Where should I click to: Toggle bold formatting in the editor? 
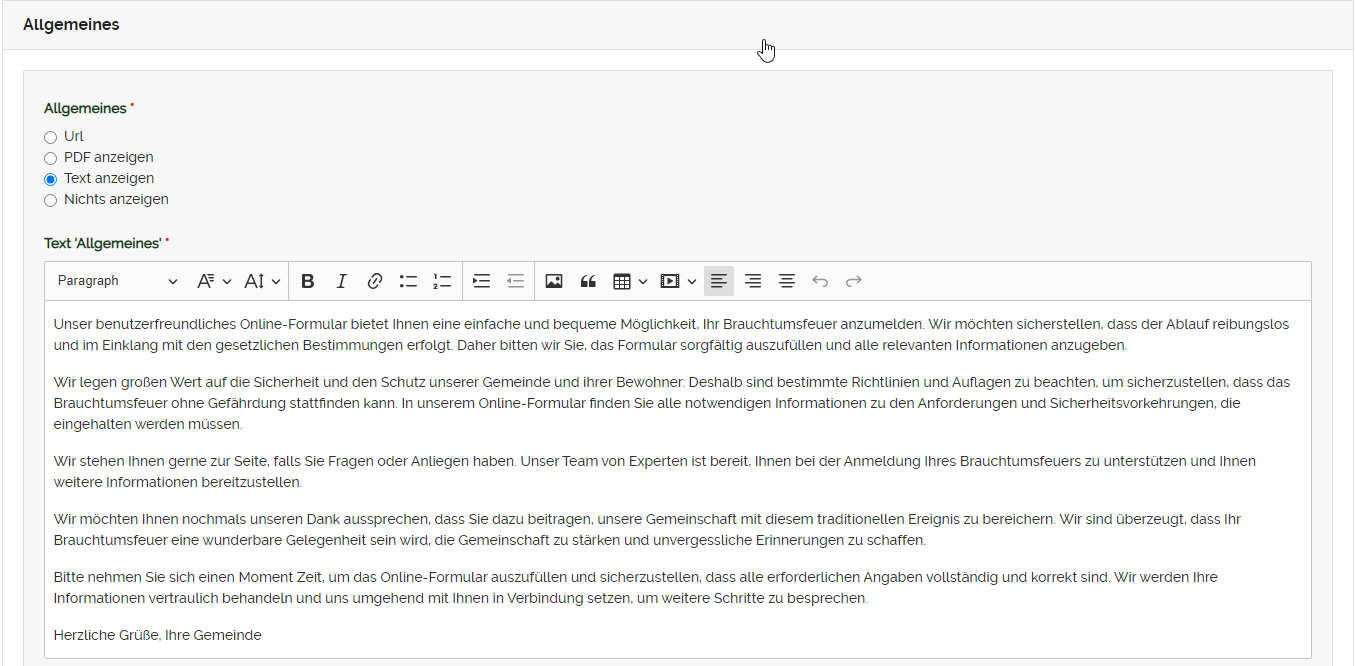(308, 281)
